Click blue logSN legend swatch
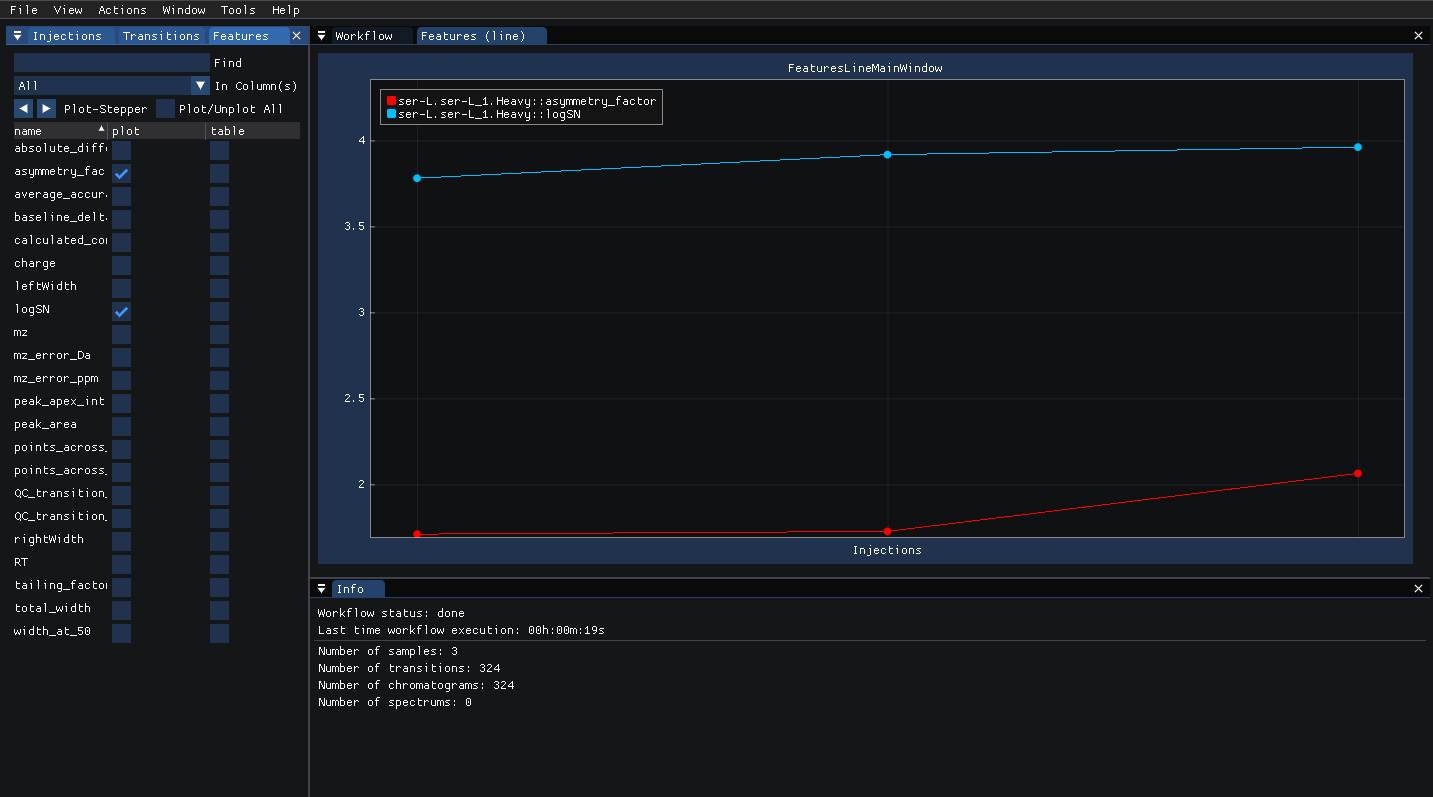 (x=391, y=114)
